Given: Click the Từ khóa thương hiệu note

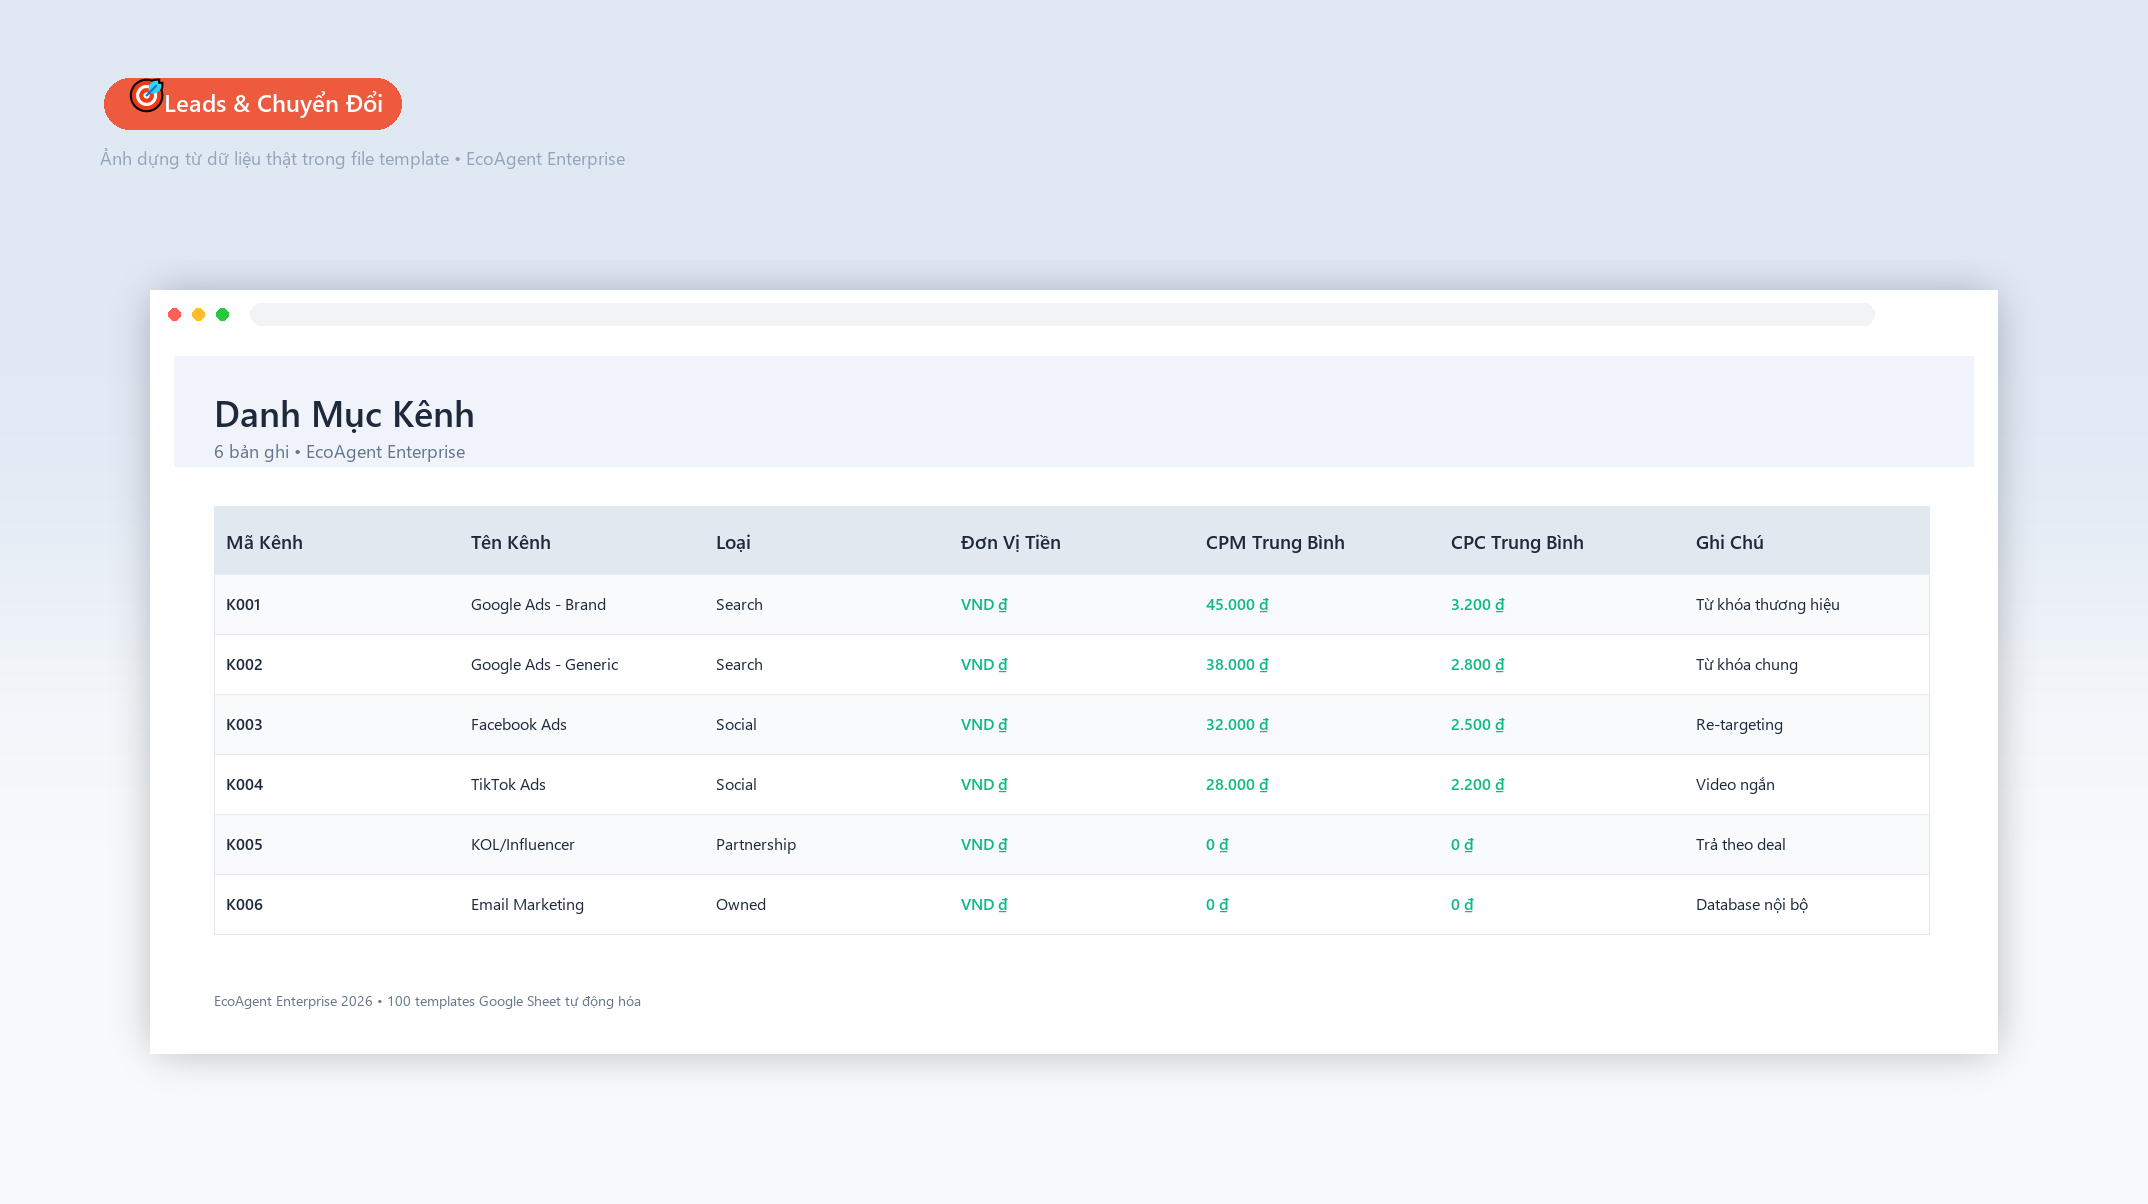Looking at the screenshot, I should pyautogui.click(x=1768, y=605).
